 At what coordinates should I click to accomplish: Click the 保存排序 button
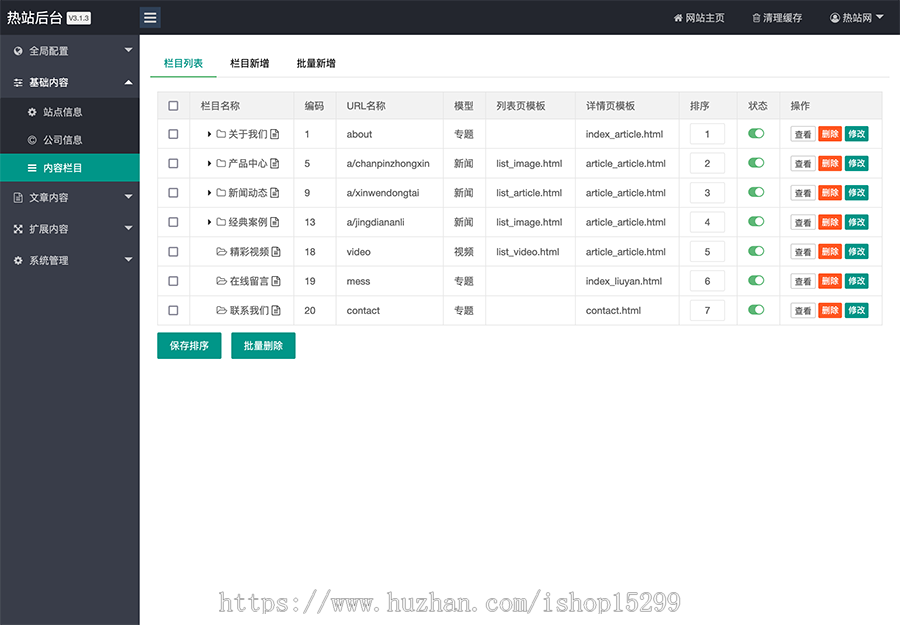click(x=189, y=346)
